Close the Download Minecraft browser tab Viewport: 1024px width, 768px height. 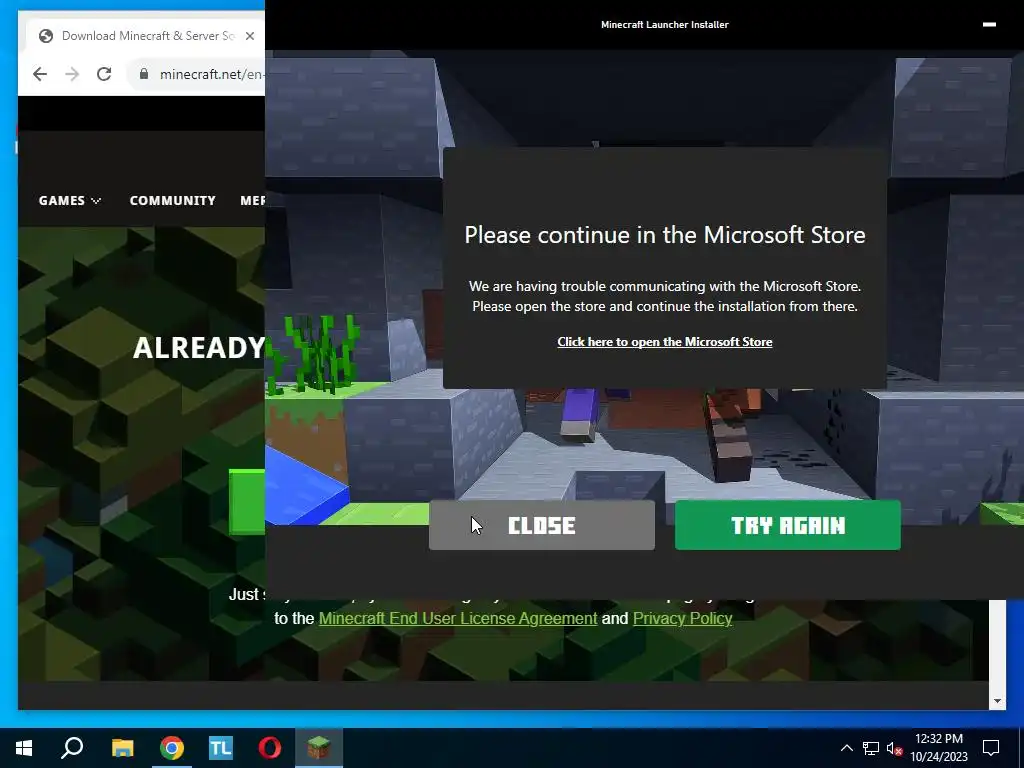(249, 36)
